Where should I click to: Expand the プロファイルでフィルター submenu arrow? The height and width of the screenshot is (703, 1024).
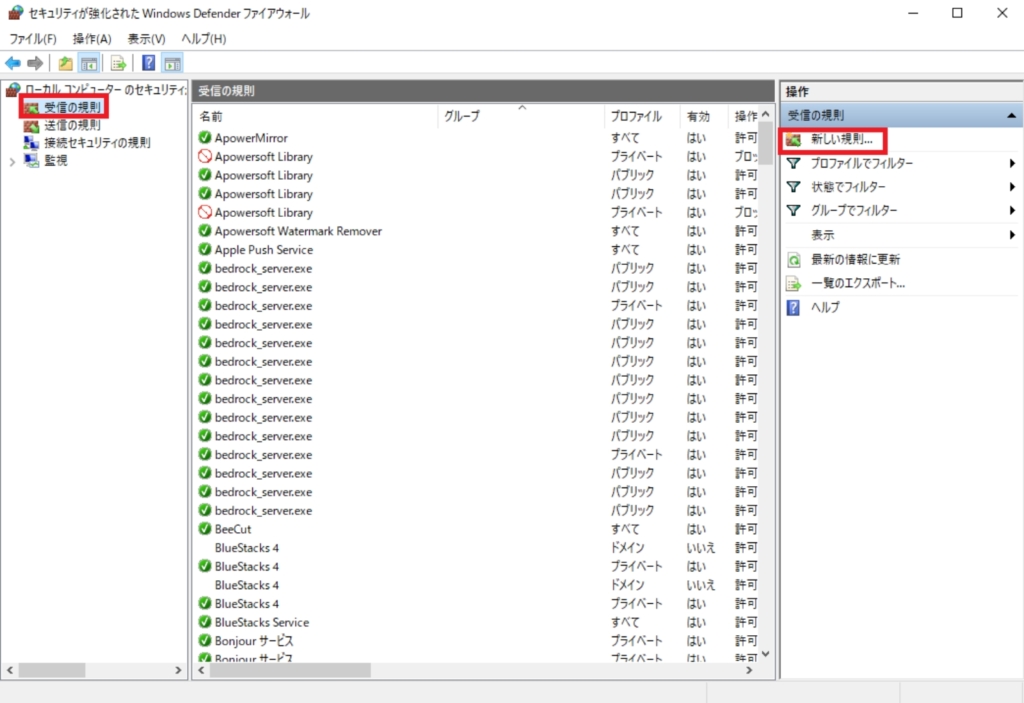pos(1012,163)
